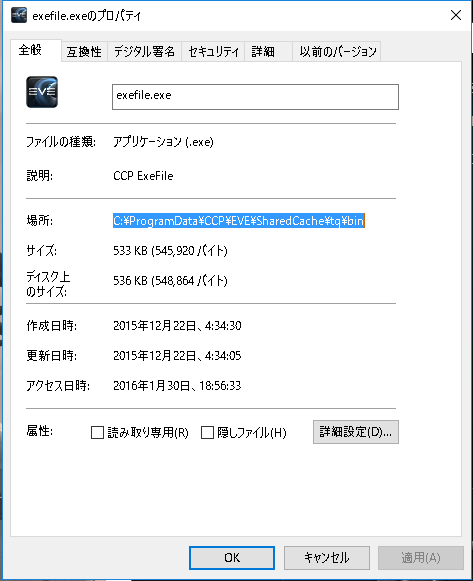Switch to the 互換性 tab
The width and height of the screenshot is (473, 581).
[84, 51]
